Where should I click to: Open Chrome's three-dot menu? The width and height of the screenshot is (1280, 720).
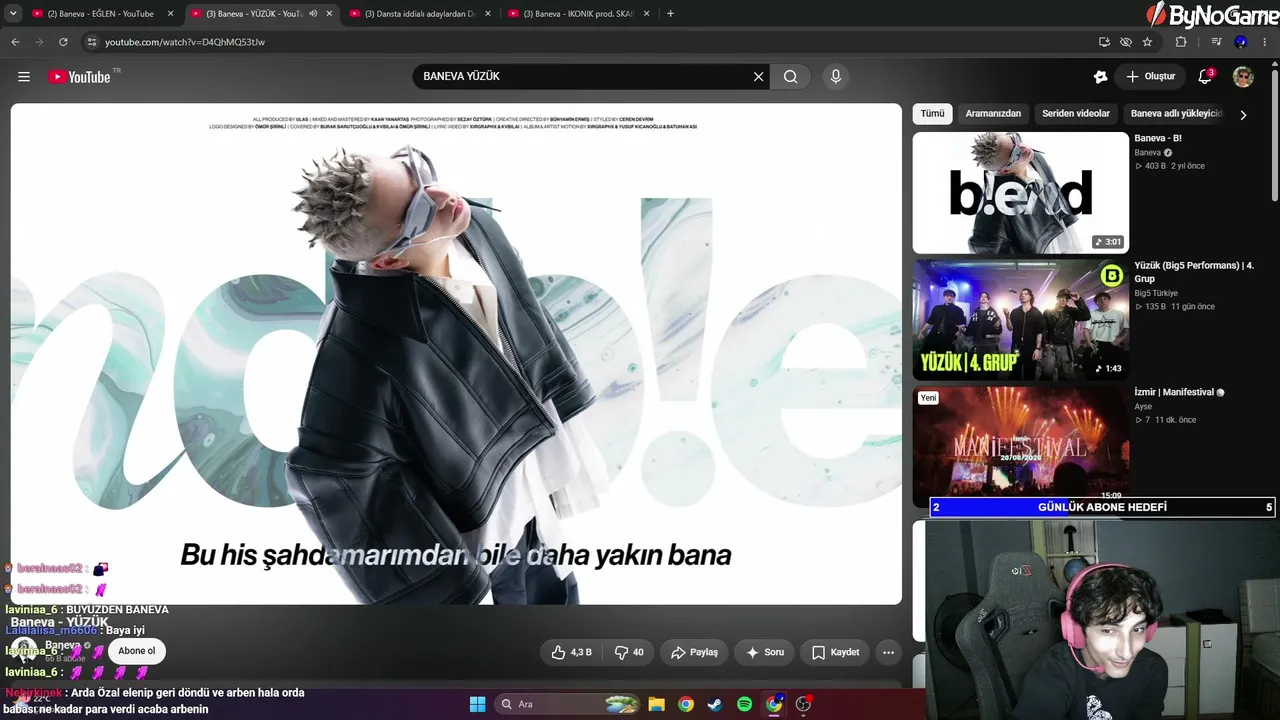[x=1266, y=42]
